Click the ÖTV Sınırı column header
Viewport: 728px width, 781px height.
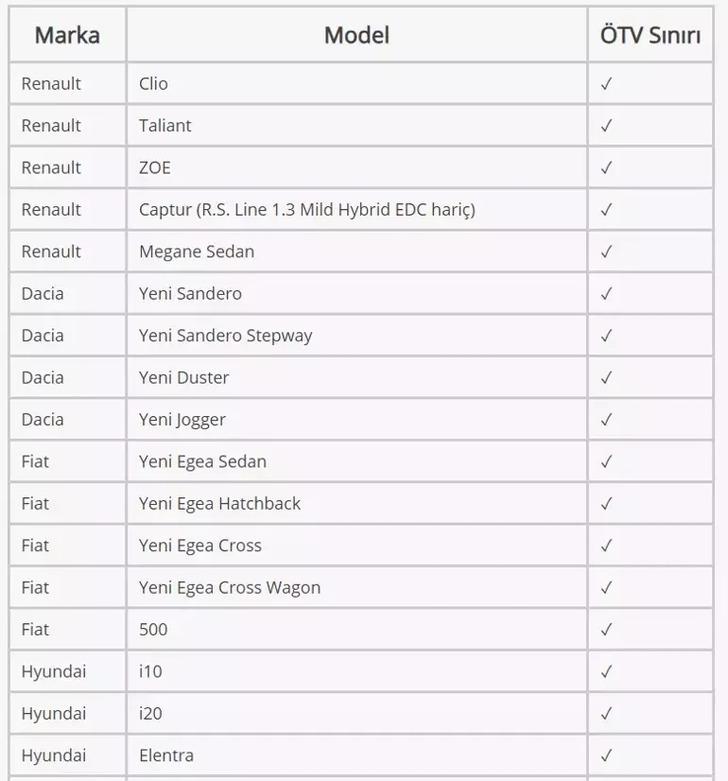click(x=650, y=35)
